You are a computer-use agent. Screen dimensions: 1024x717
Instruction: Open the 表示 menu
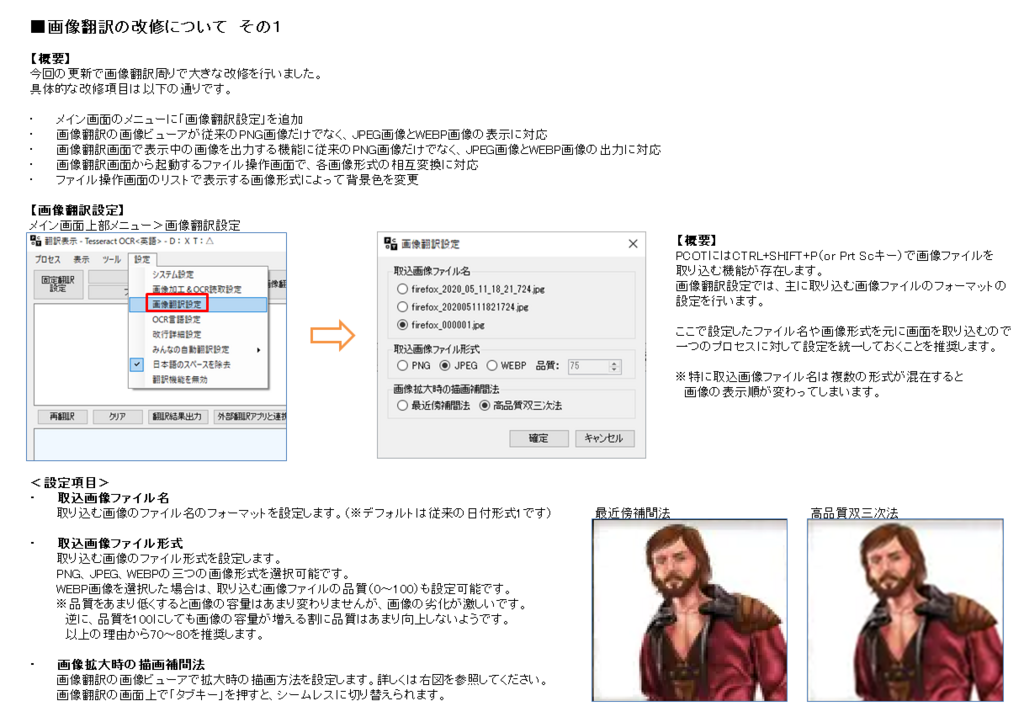[x=82, y=259]
